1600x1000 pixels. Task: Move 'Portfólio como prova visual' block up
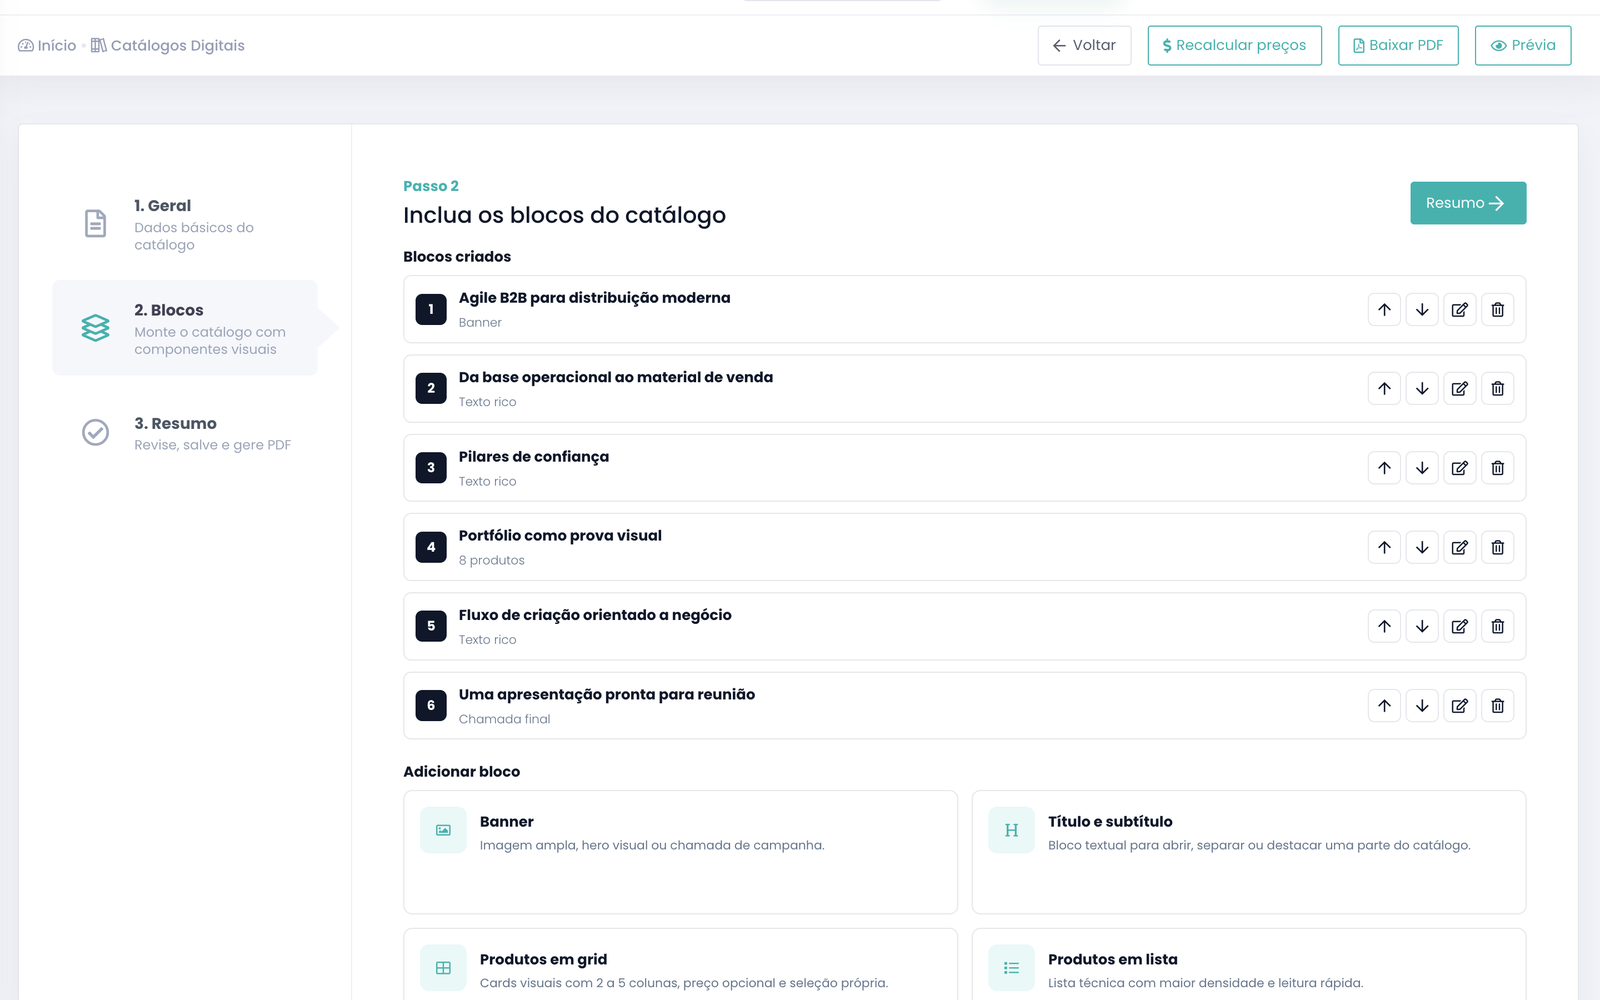pos(1384,547)
